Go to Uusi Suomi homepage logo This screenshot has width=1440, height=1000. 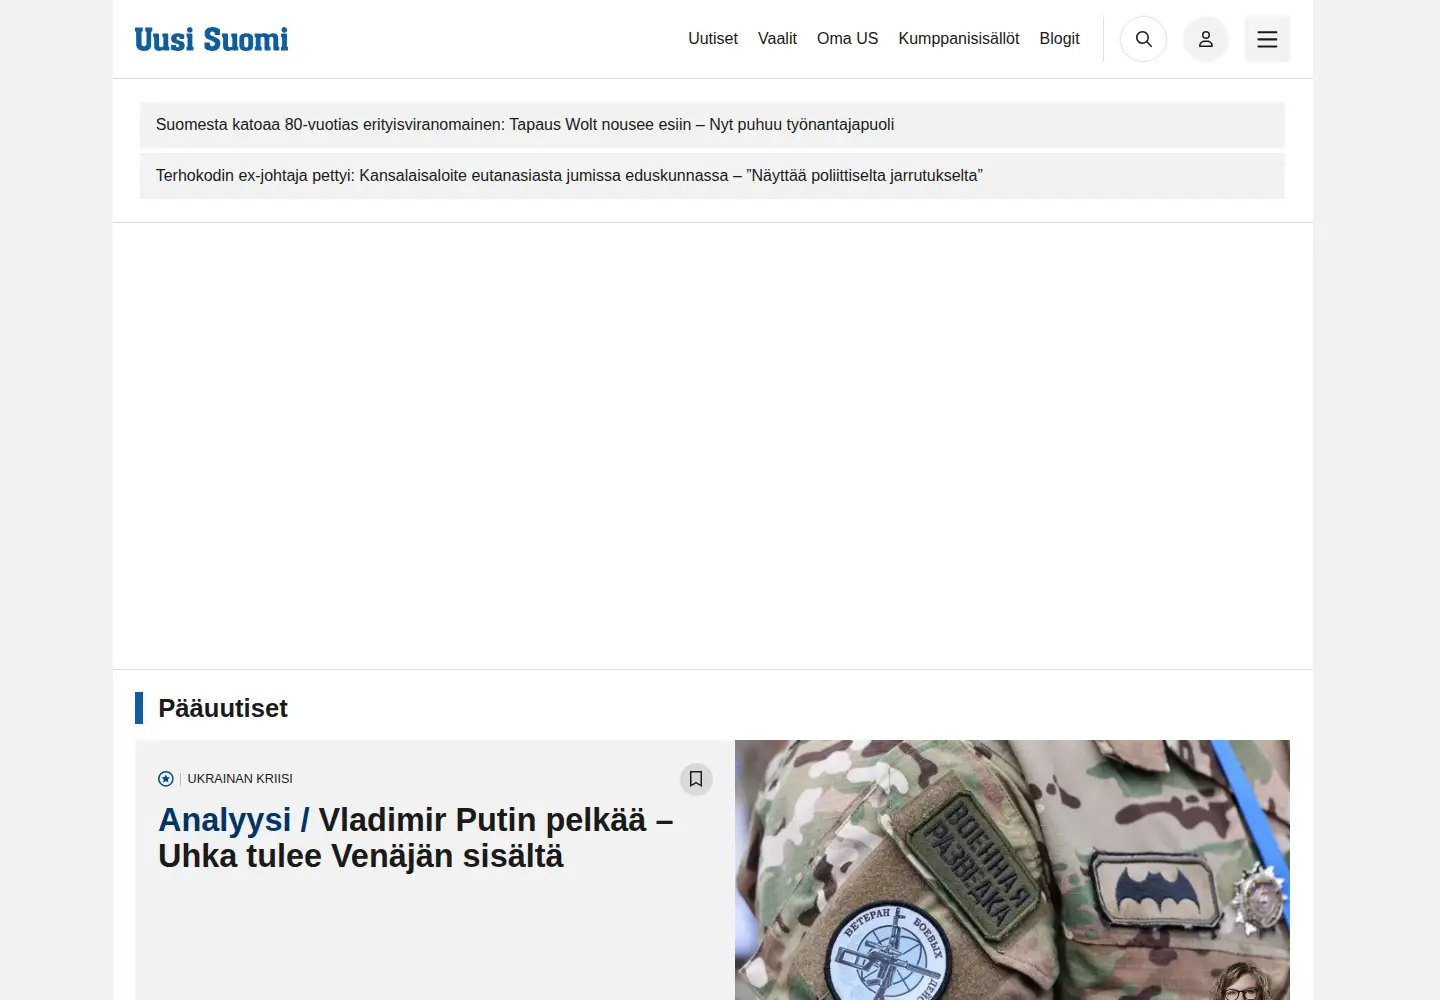coord(212,39)
